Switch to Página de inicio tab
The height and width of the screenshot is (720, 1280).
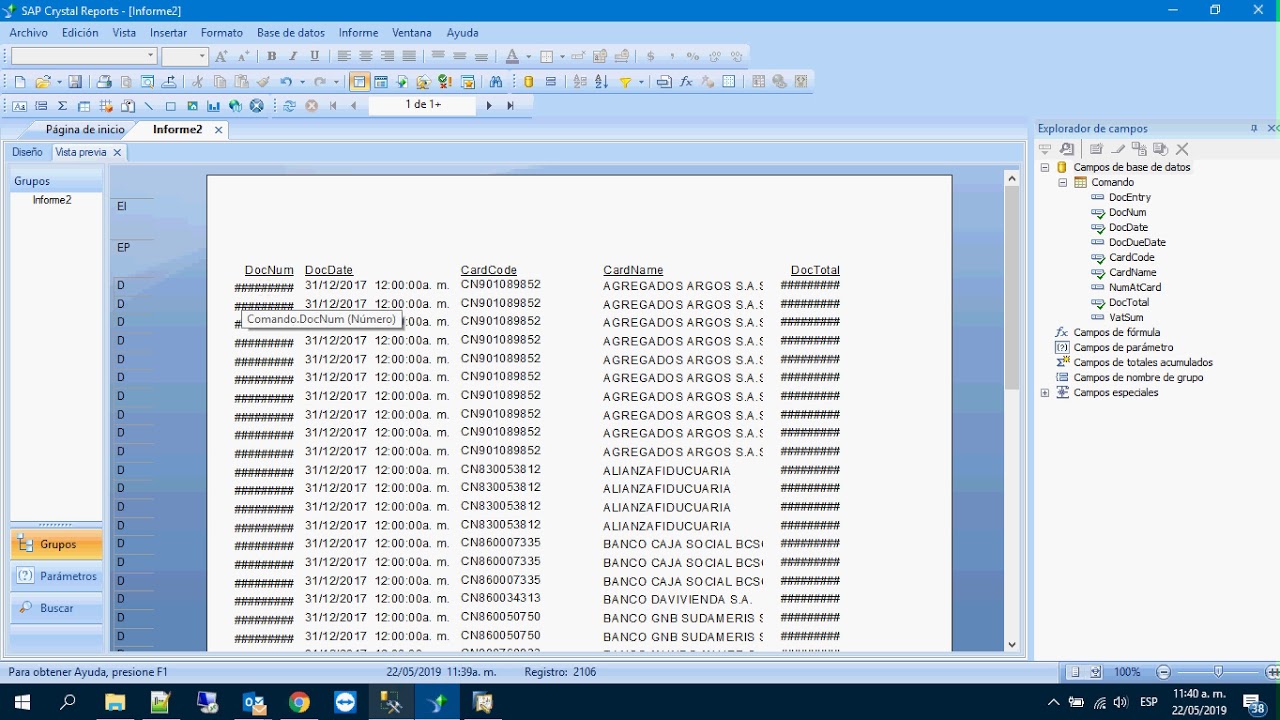85,130
